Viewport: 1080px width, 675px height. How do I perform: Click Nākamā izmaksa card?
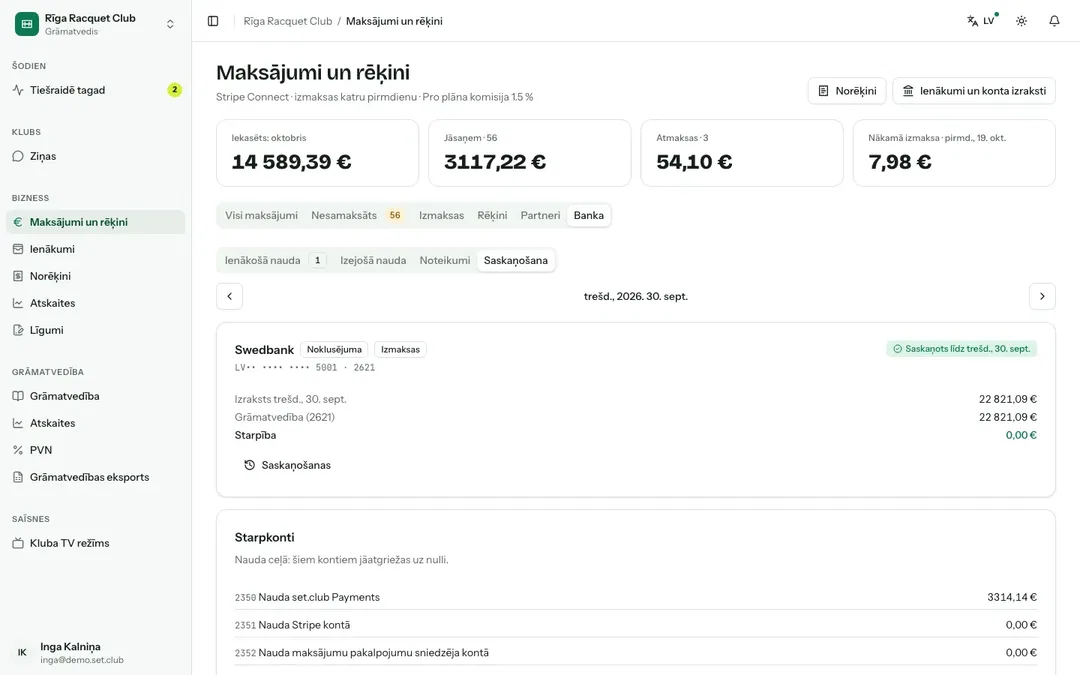point(954,153)
